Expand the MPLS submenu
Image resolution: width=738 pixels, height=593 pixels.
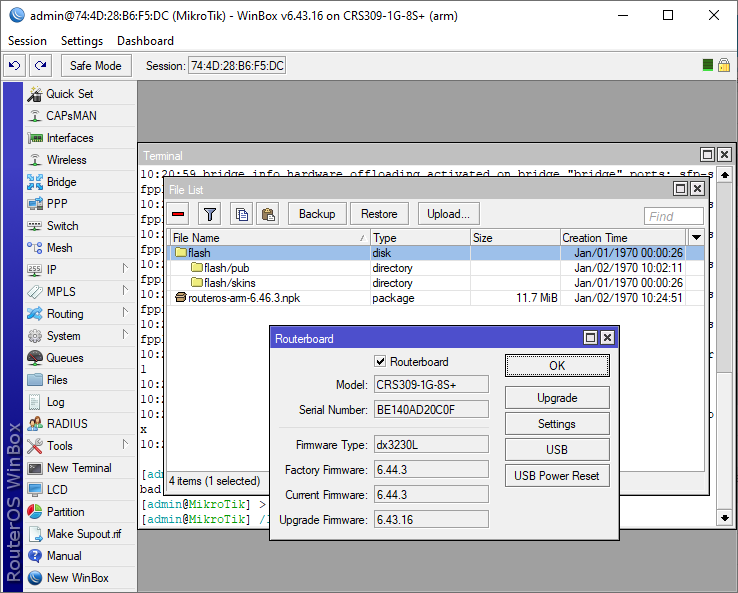click(125, 290)
